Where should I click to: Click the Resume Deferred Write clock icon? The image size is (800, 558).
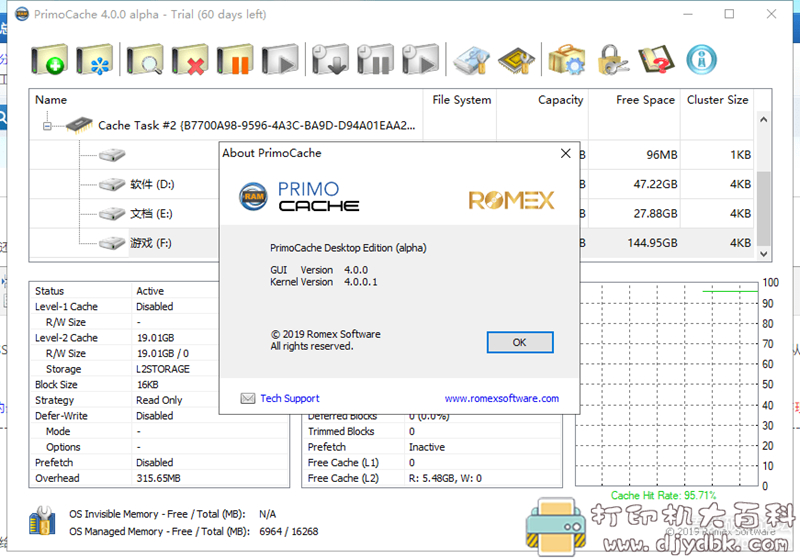click(x=420, y=60)
